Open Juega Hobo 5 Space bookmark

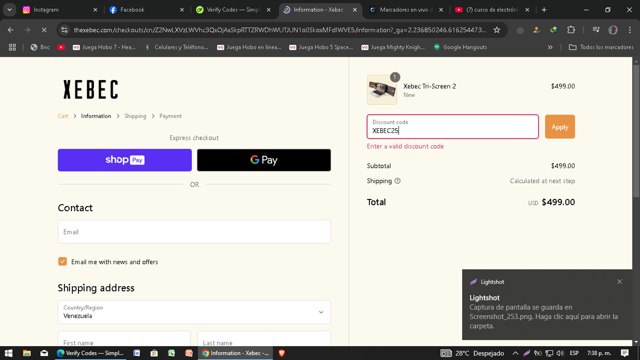click(321, 47)
